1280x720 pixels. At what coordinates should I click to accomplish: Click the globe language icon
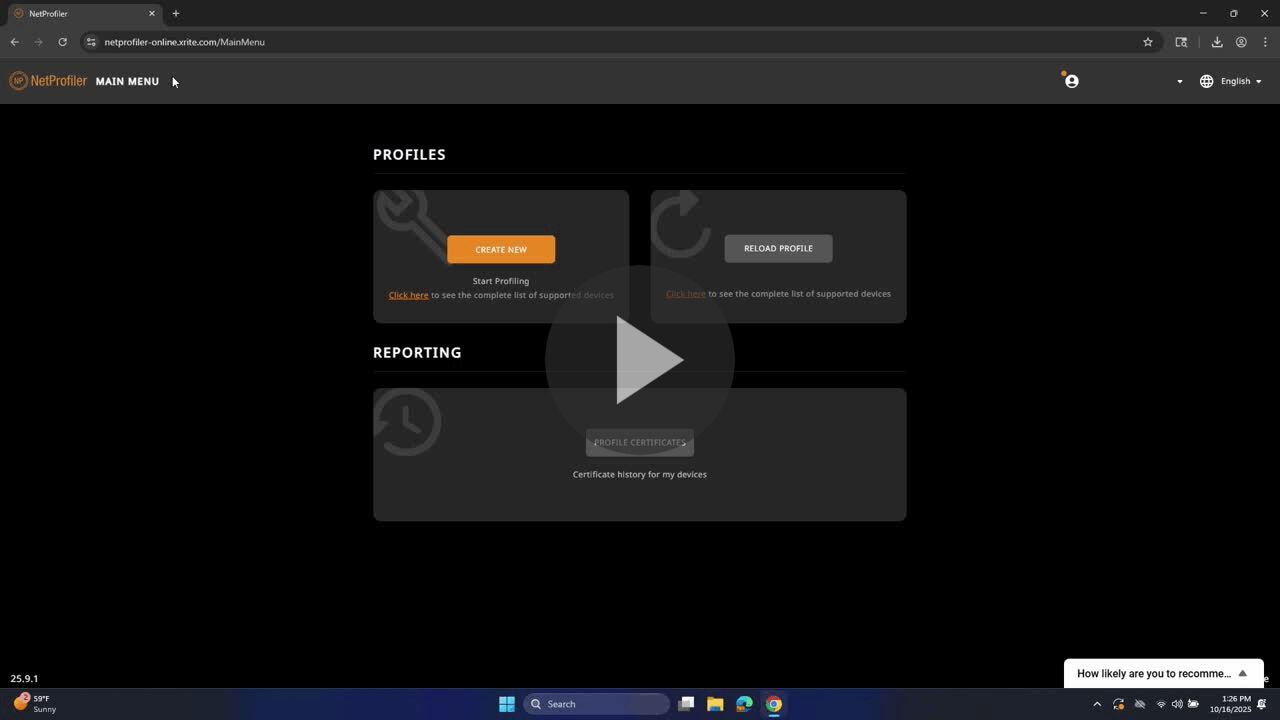pos(1206,81)
